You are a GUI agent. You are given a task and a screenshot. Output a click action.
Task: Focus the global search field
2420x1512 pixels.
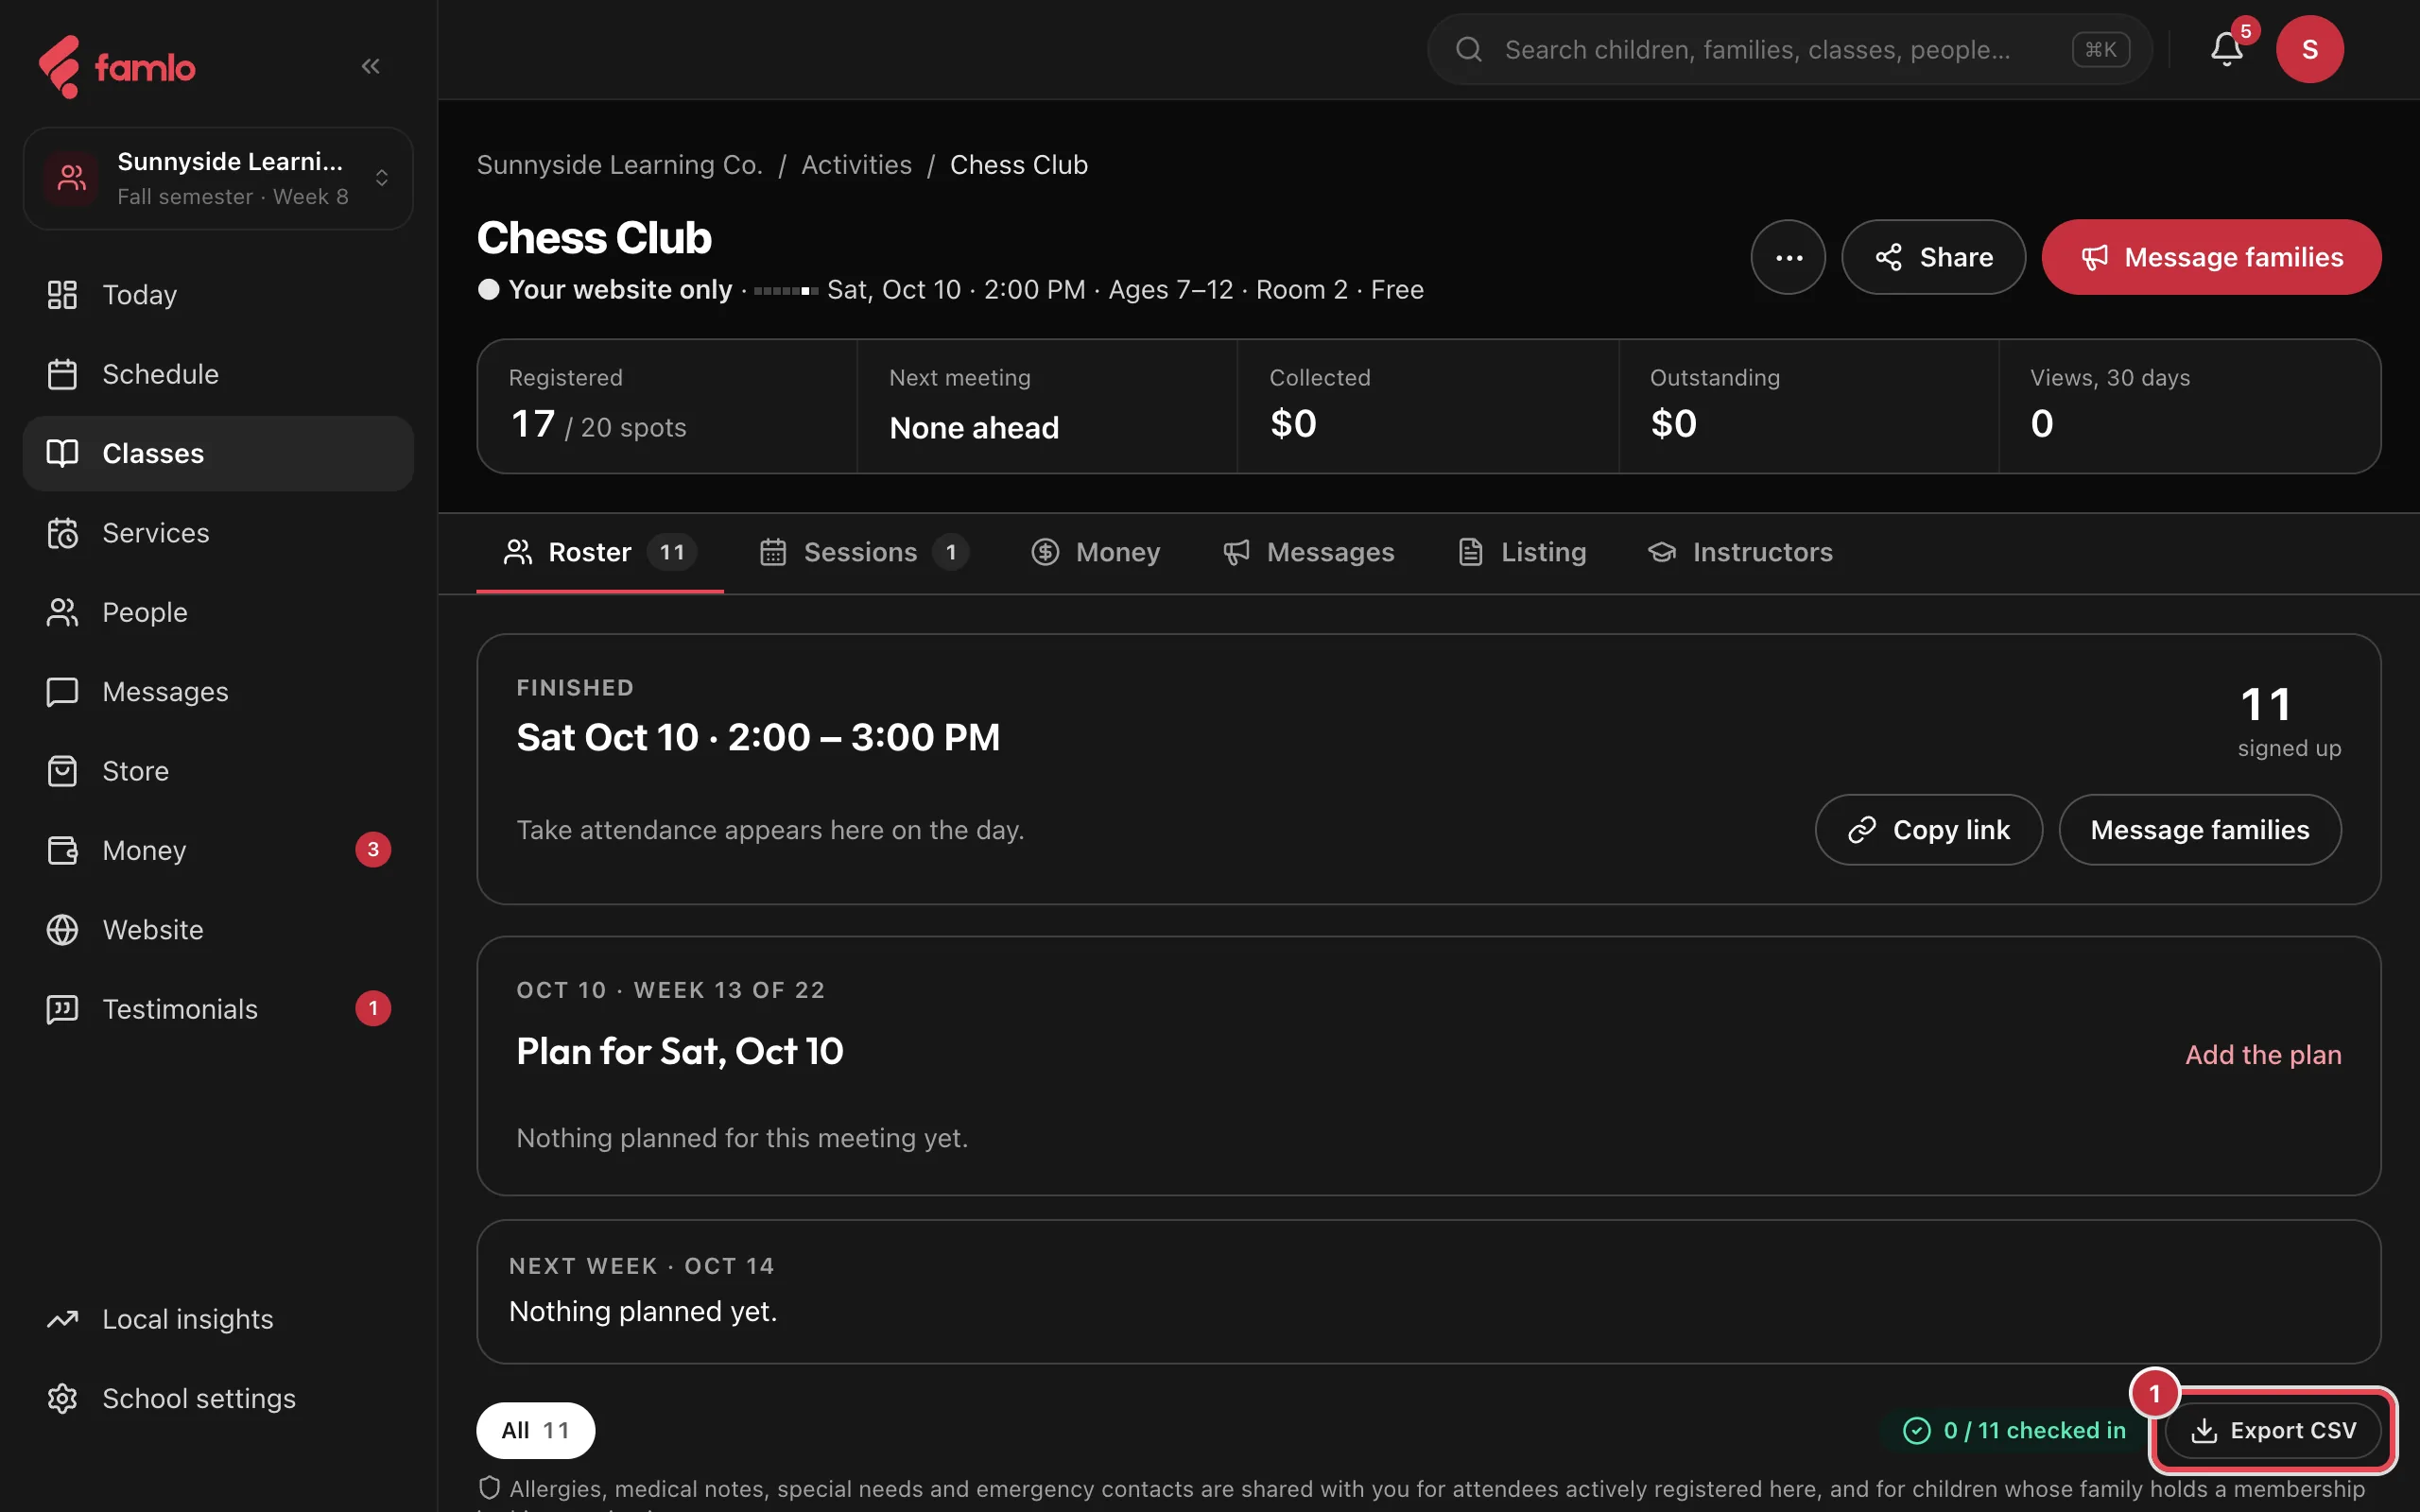(x=1789, y=49)
